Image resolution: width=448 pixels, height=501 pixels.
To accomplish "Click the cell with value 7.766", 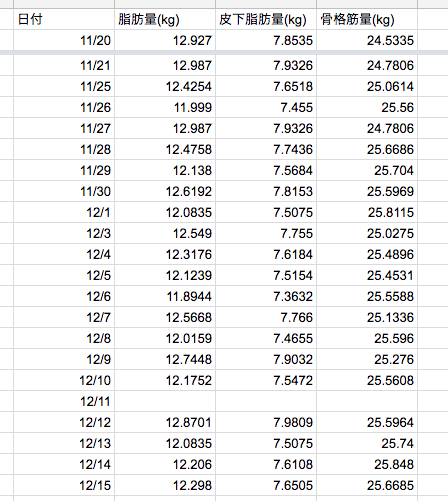I will pos(266,317).
